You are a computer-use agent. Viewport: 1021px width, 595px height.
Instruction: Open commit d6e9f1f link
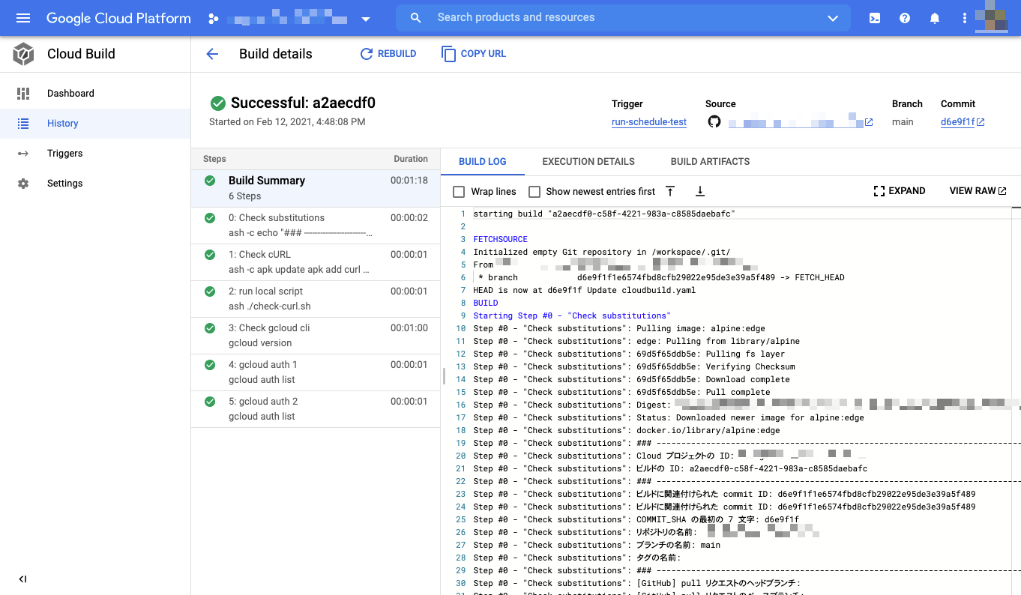[x=962, y=122]
